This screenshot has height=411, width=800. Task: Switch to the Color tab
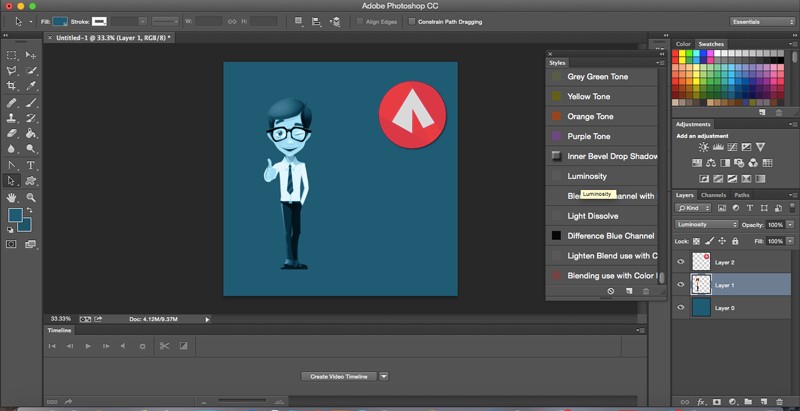tap(683, 44)
